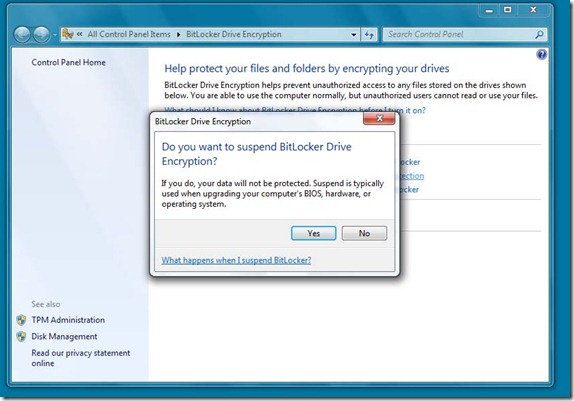Screen dimensions: 574x401
Task: Select All Control Panel Items breadcrumb
Action: point(129,34)
